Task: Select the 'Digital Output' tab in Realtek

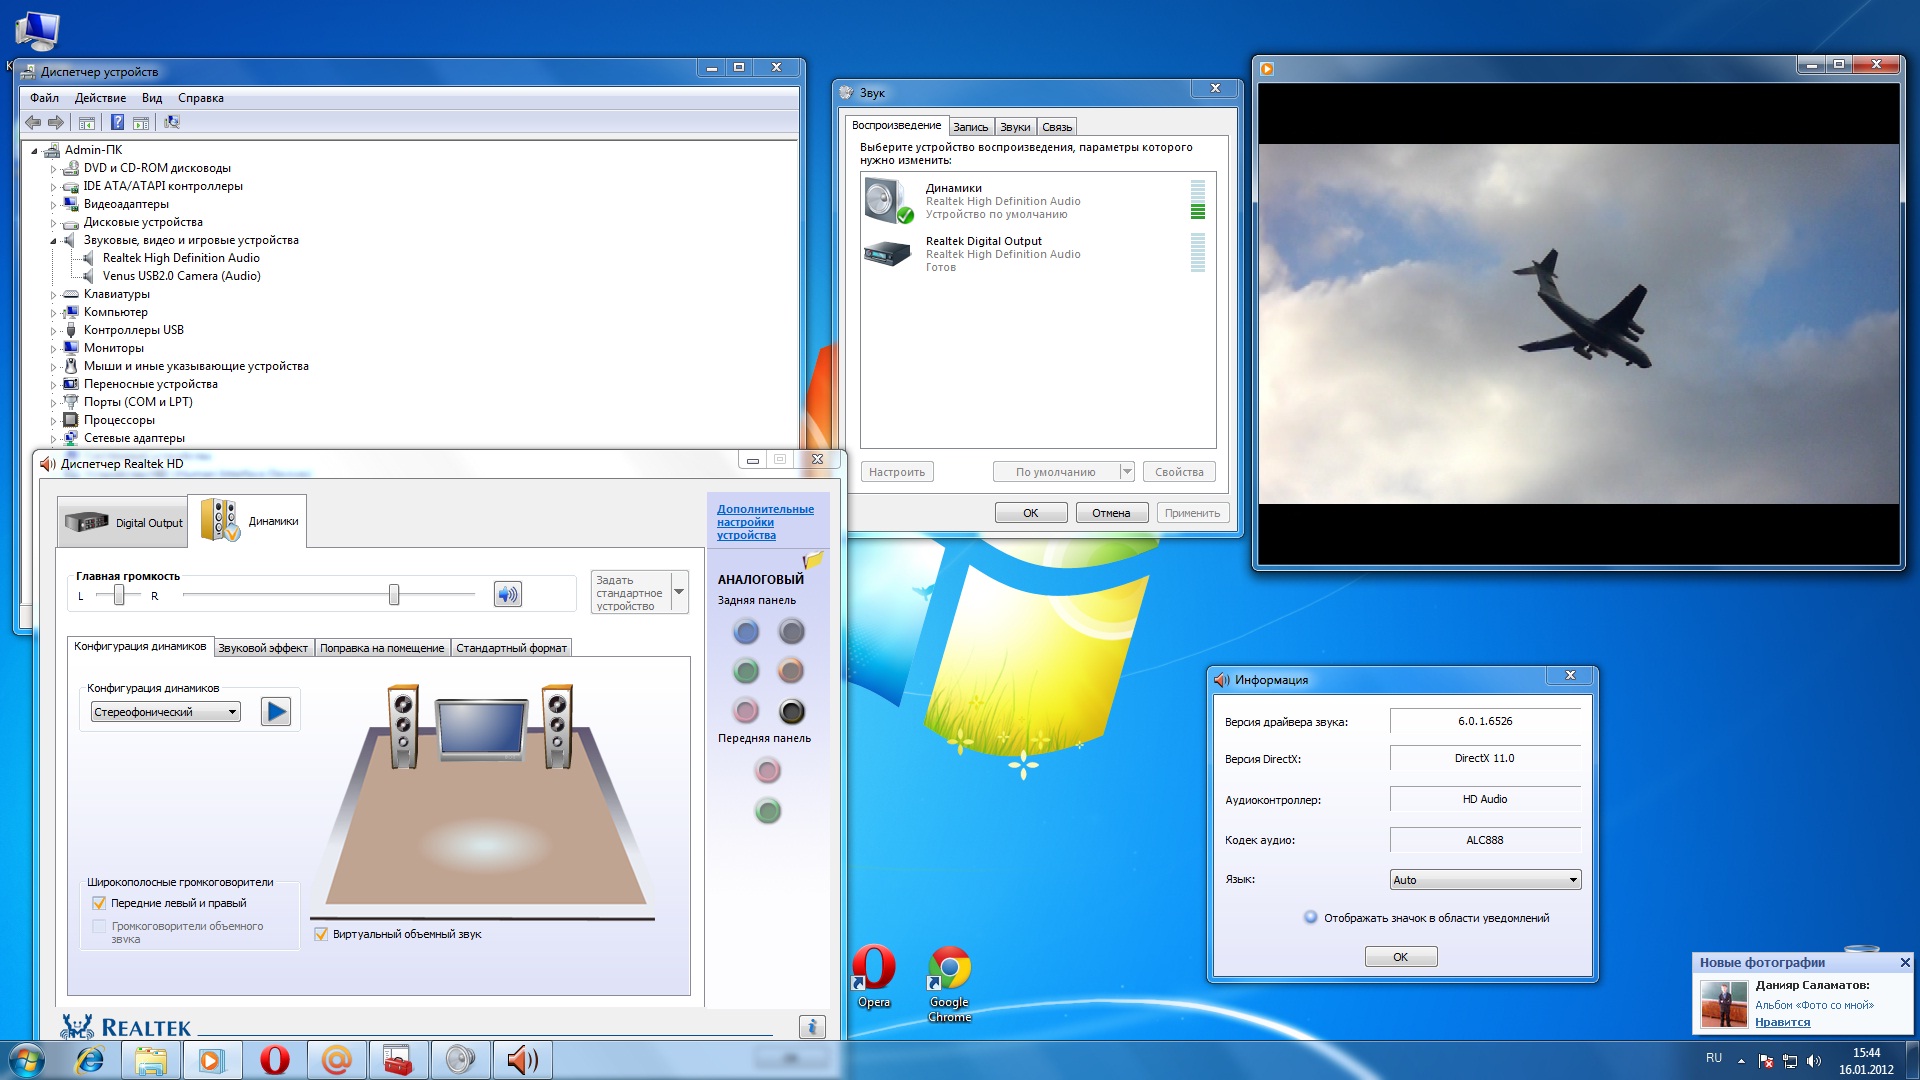Action: (x=122, y=522)
